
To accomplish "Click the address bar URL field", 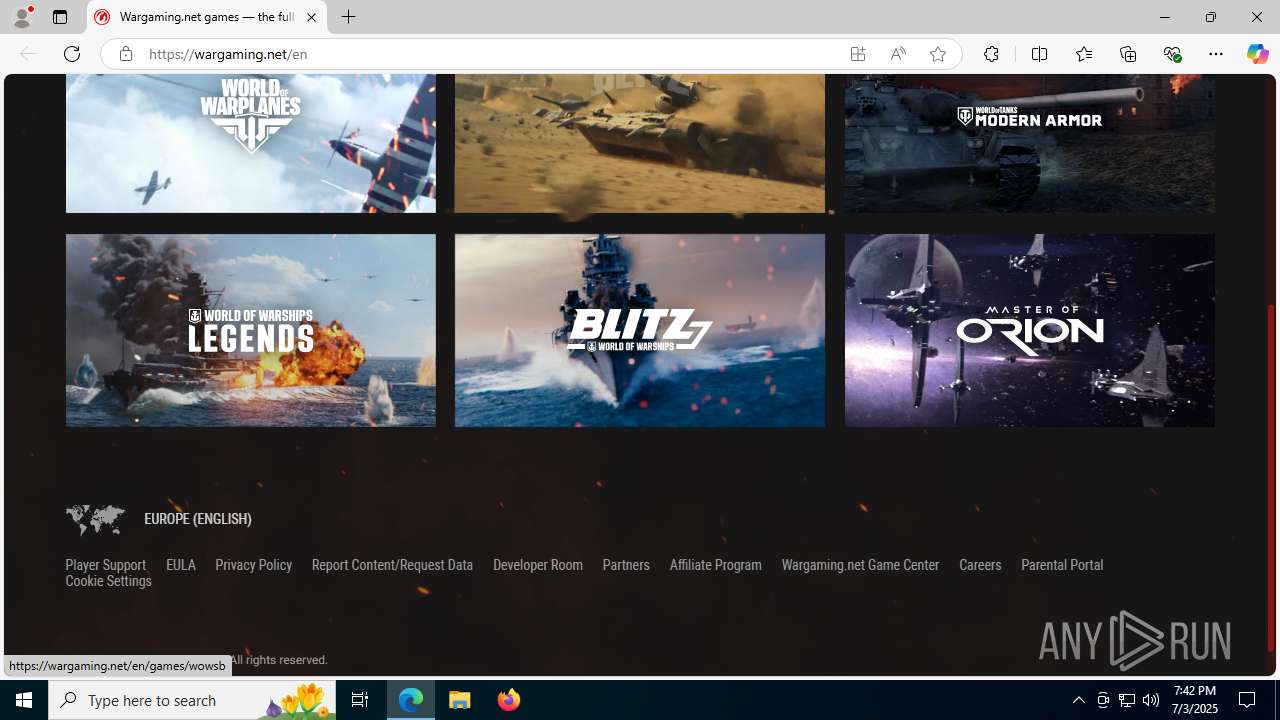I will pyautogui.click(x=490, y=54).
